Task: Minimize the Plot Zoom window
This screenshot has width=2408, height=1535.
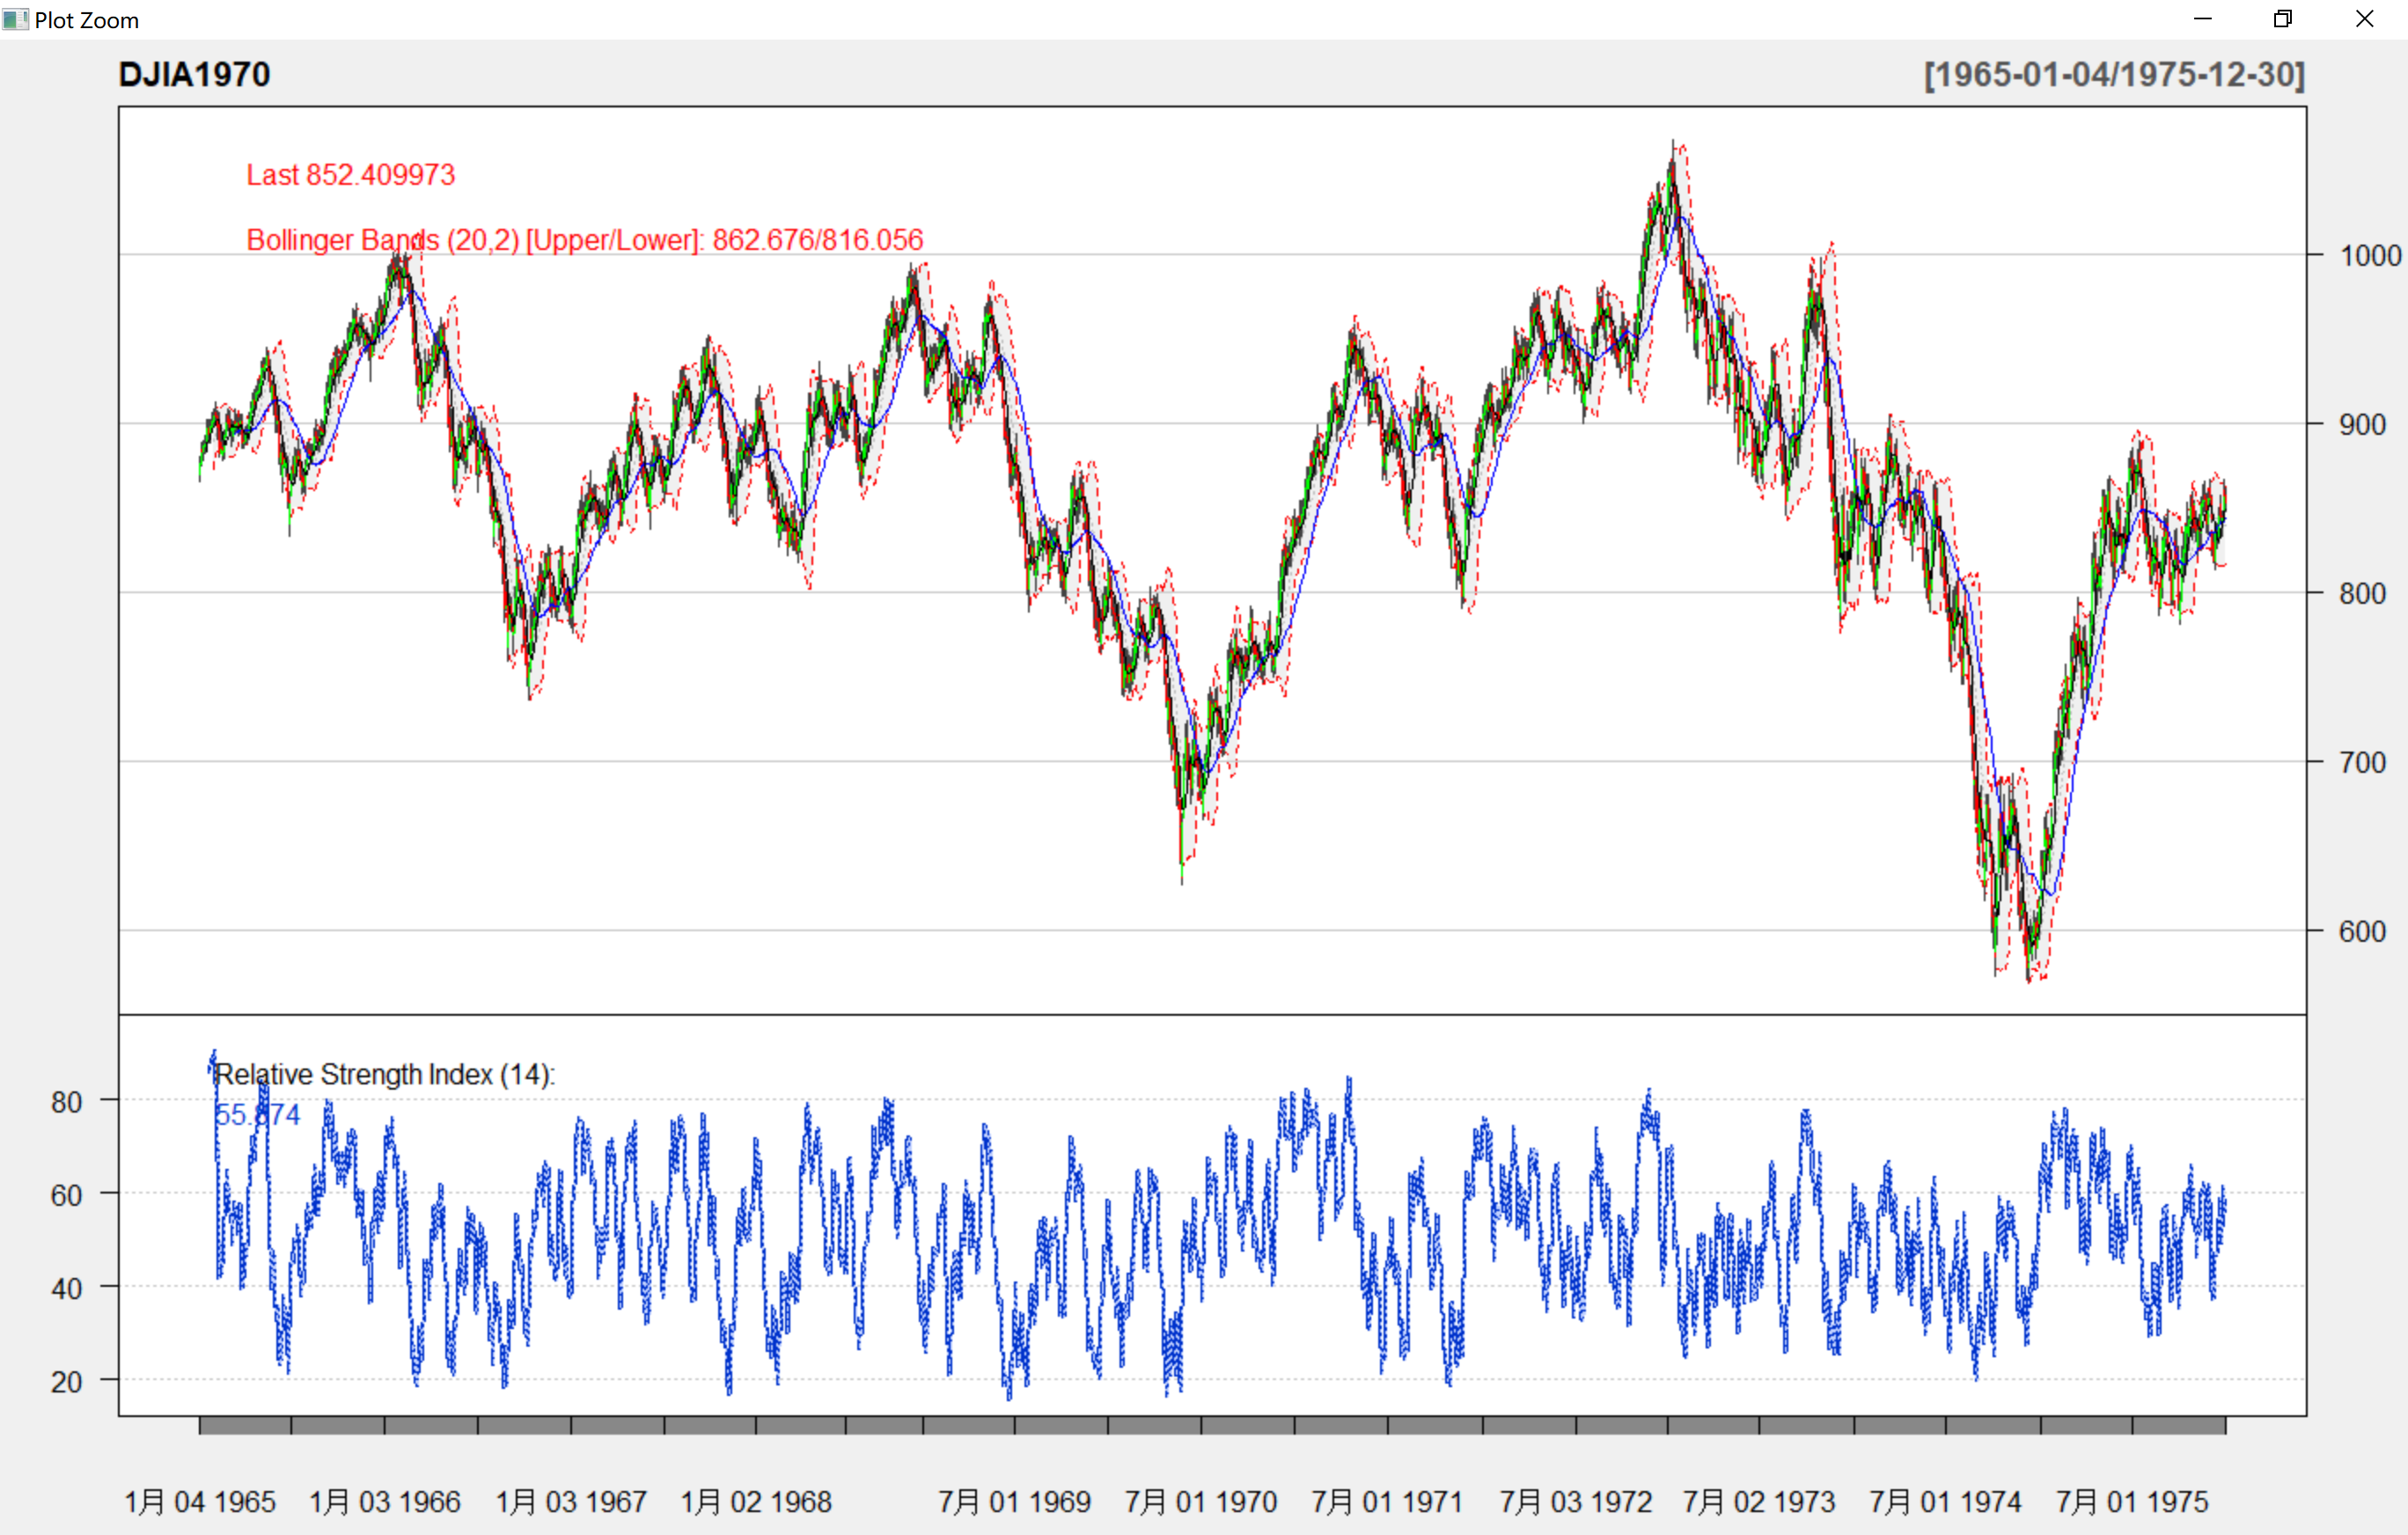Action: pos(2202,19)
